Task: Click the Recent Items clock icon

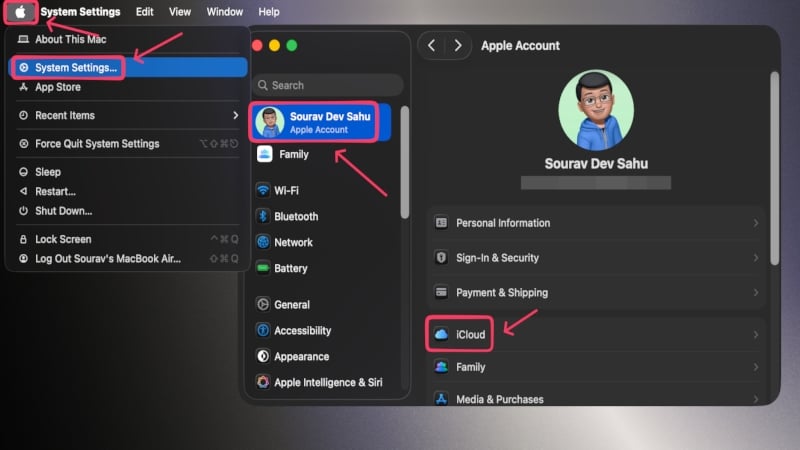Action: [x=23, y=115]
